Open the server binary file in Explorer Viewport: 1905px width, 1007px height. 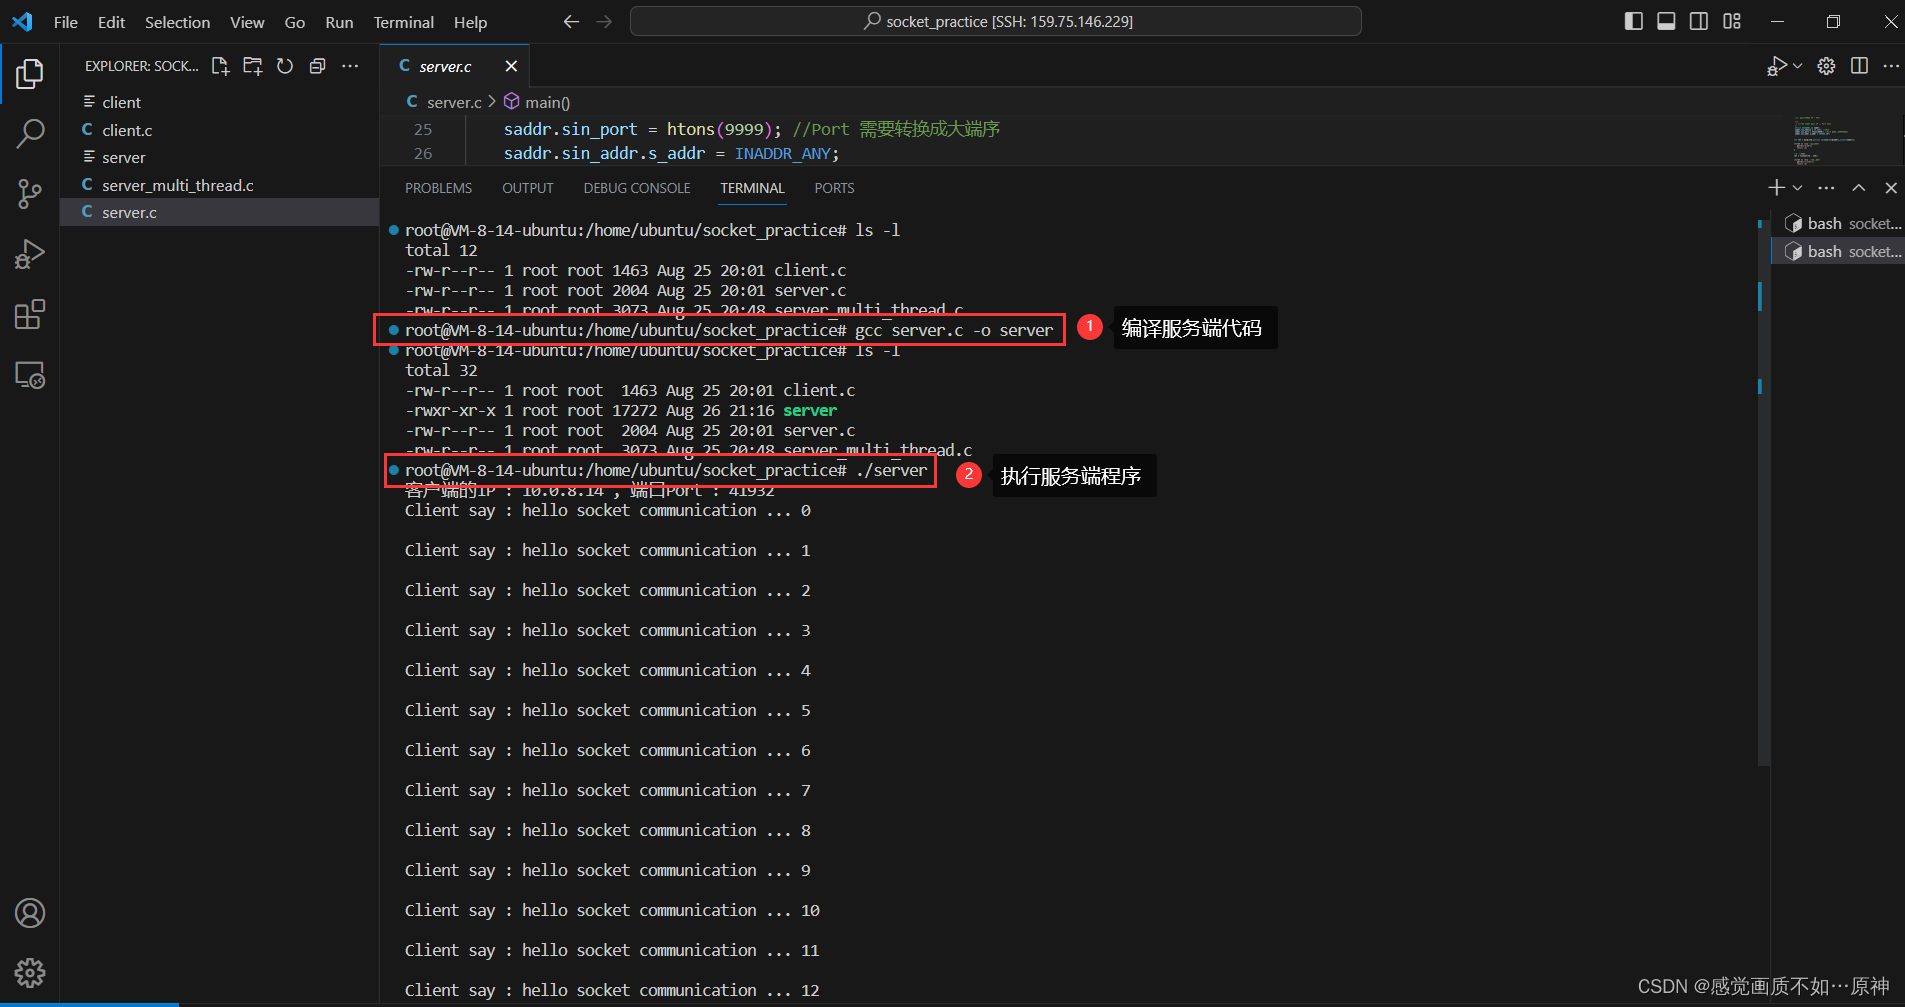[x=220, y=157]
